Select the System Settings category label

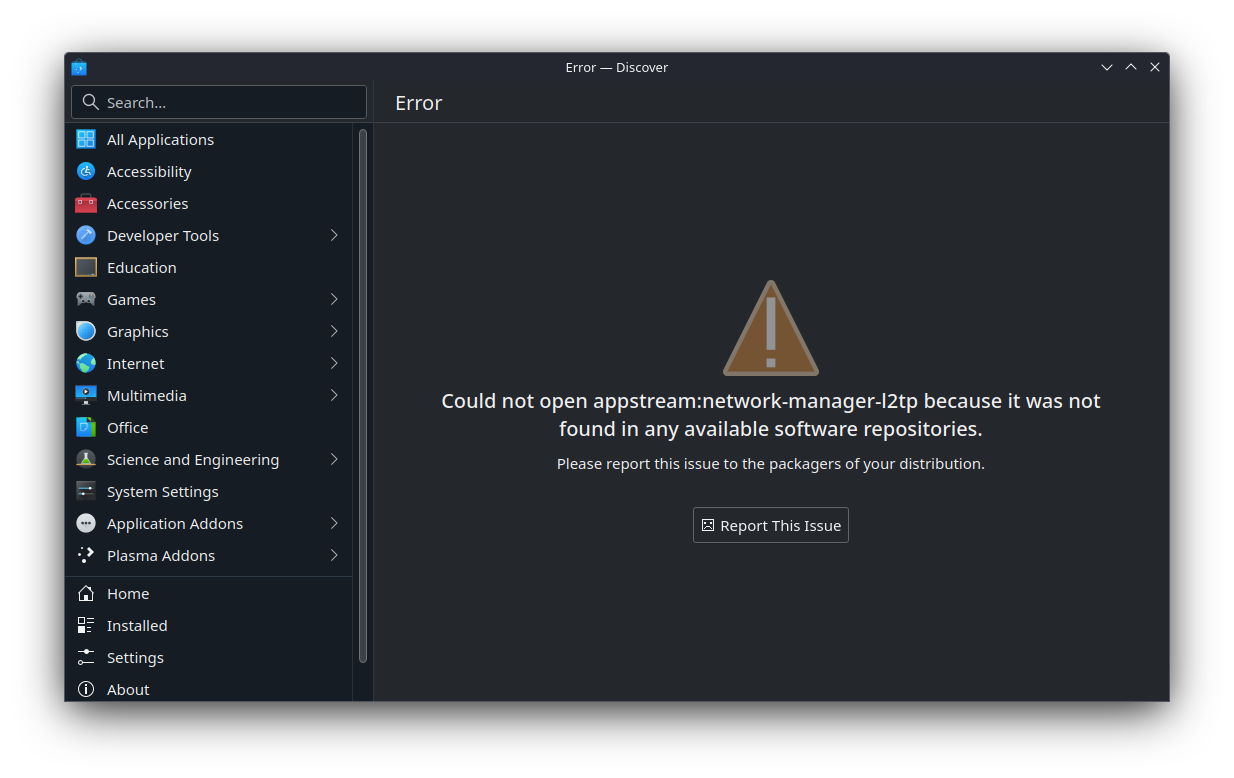pyautogui.click(x=162, y=492)
